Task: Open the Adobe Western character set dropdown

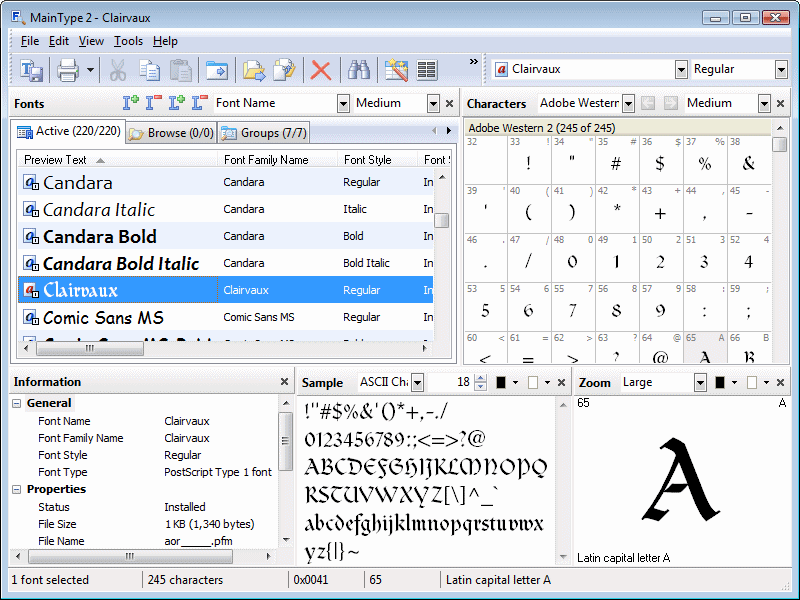Action: tap(628, 103)
